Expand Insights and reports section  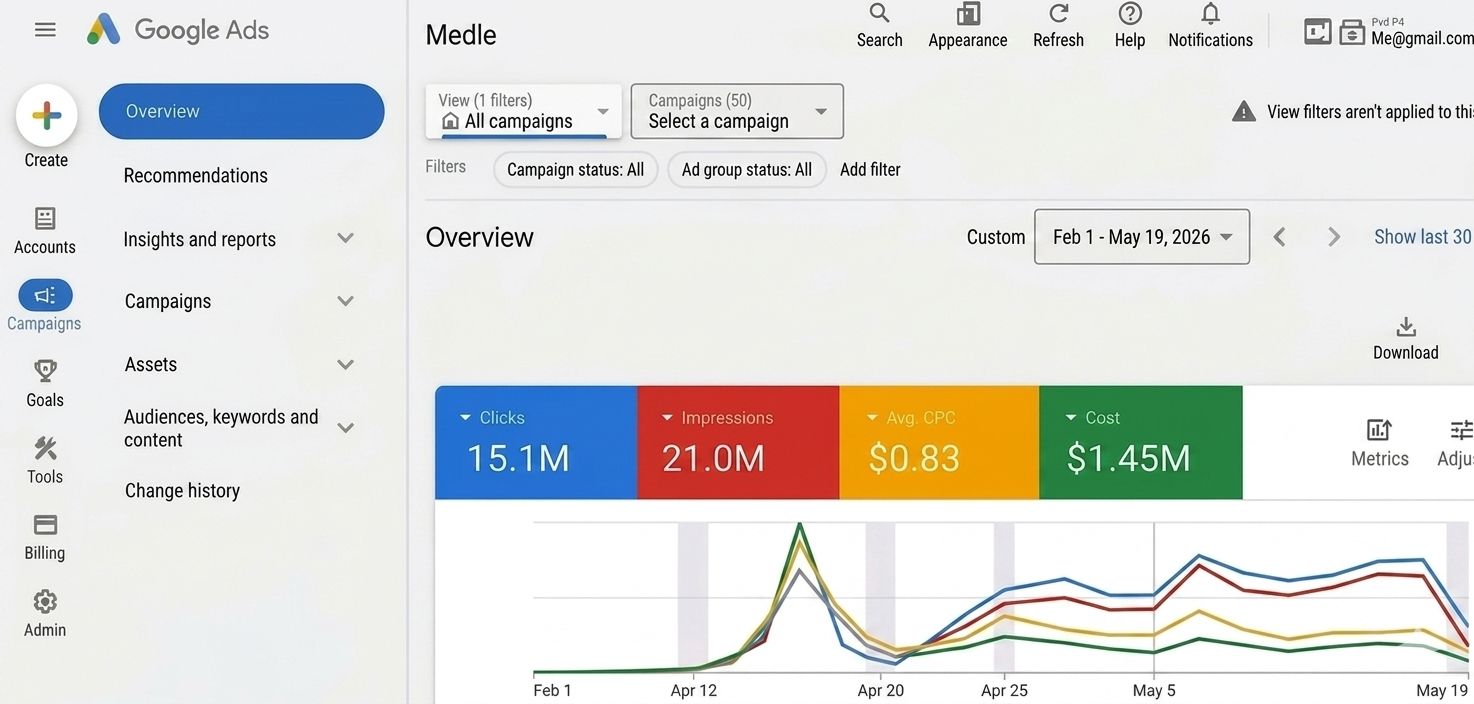[345, 238]
